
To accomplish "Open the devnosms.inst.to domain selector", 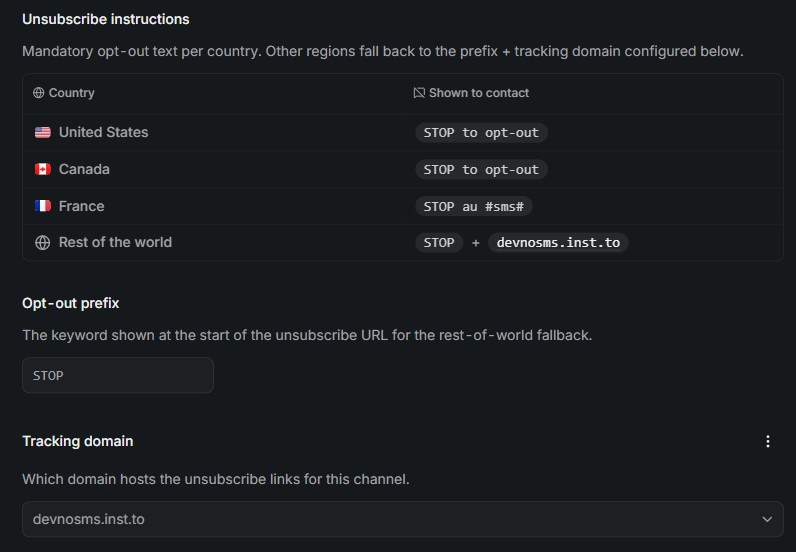I will 403,519.
